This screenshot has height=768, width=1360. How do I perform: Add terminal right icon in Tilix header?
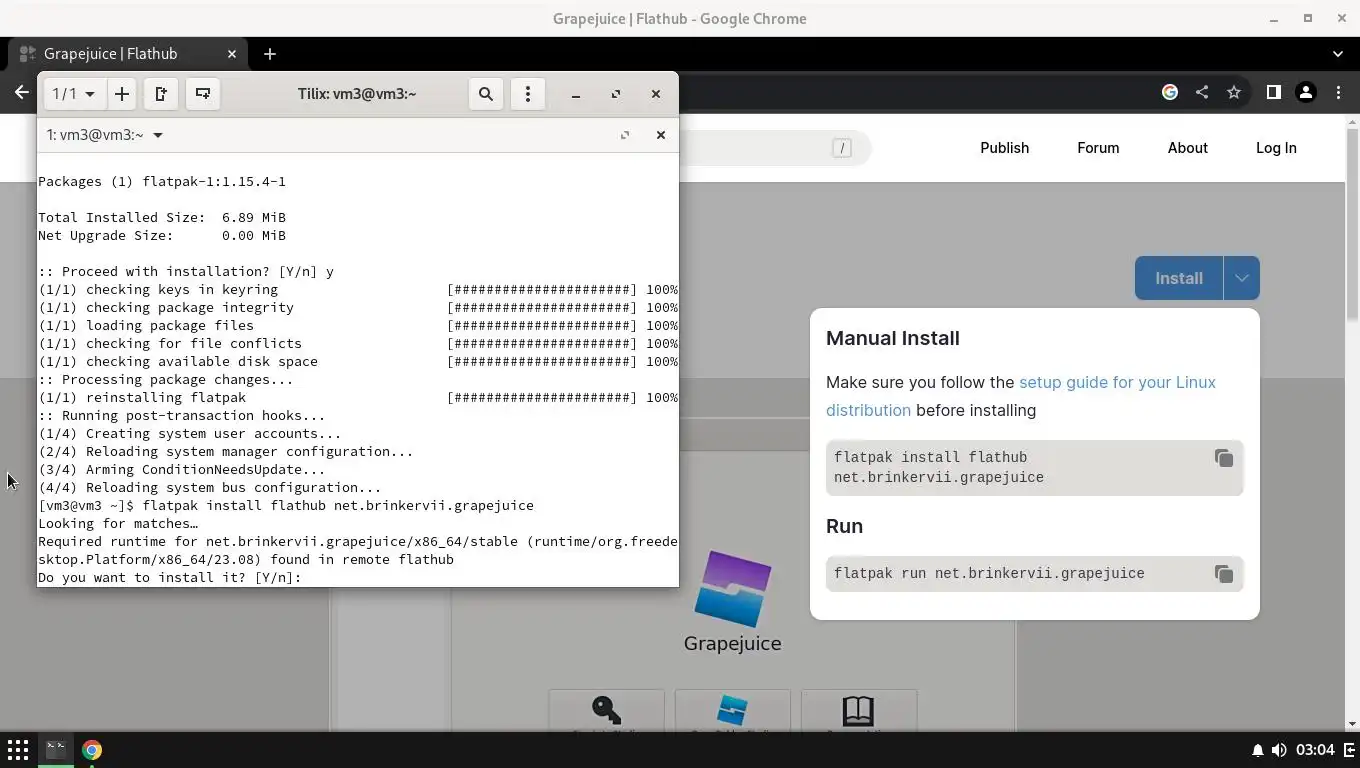click(x=161, y=94)
